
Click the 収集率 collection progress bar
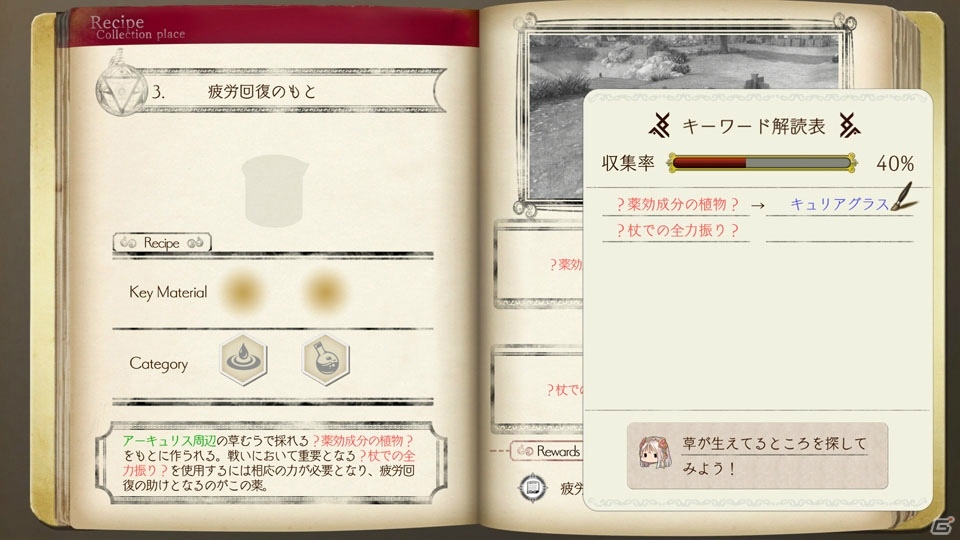point(762,163)
